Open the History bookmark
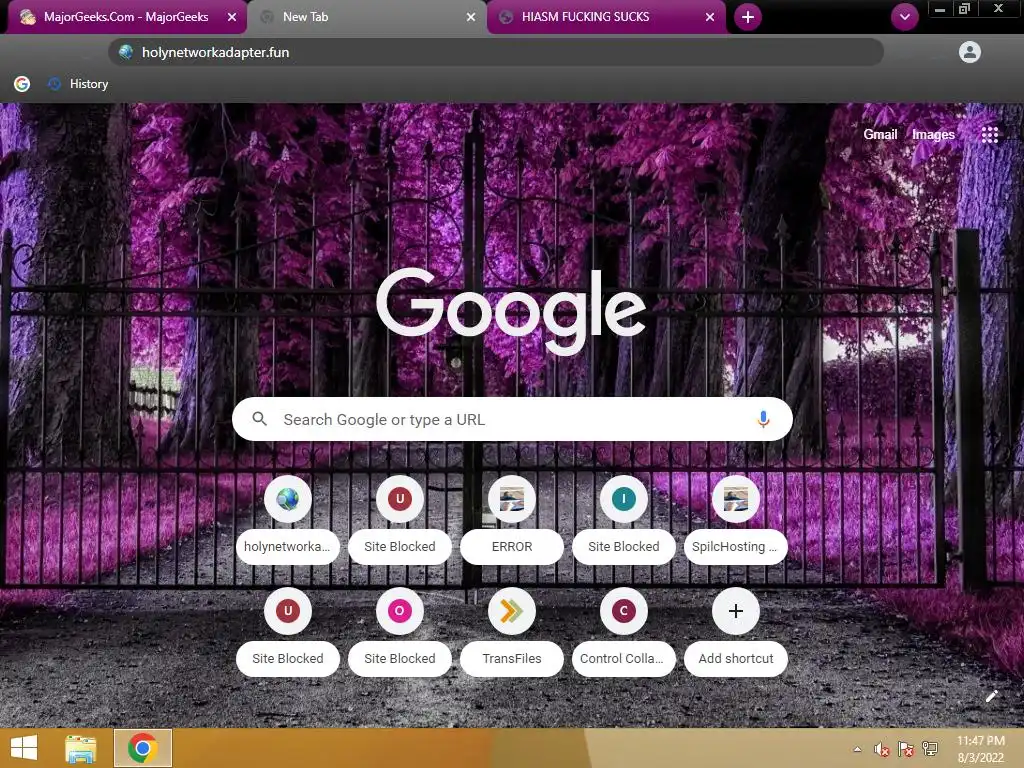 [x=78, y=84]
